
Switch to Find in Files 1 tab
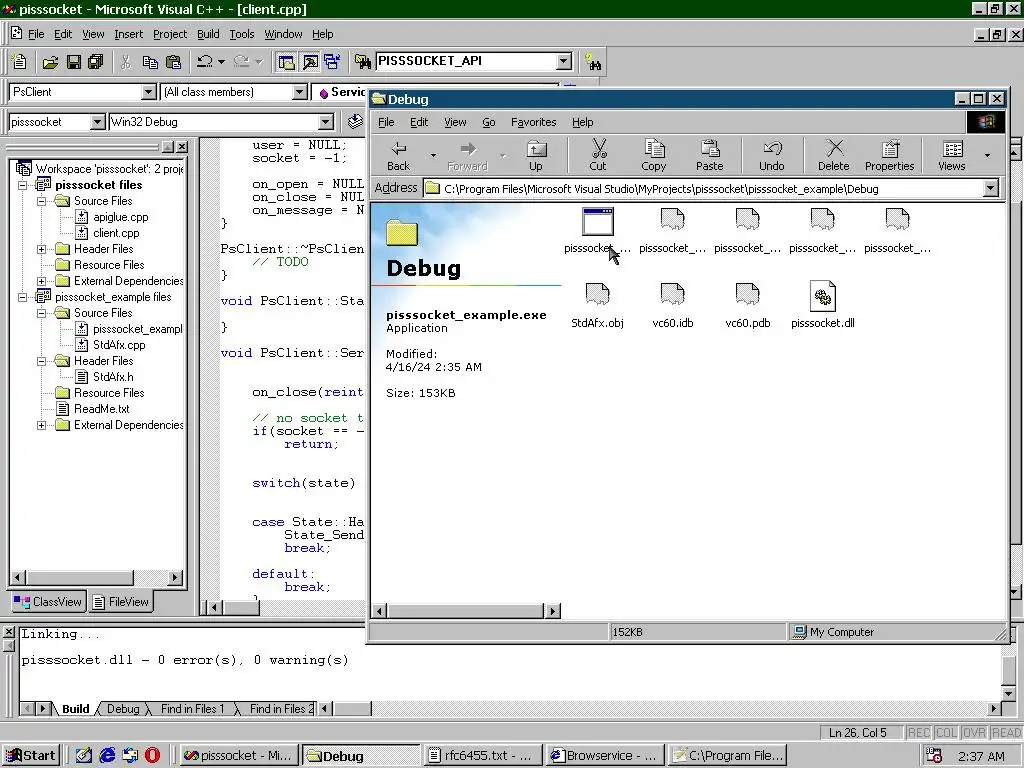tap(192, 709)
